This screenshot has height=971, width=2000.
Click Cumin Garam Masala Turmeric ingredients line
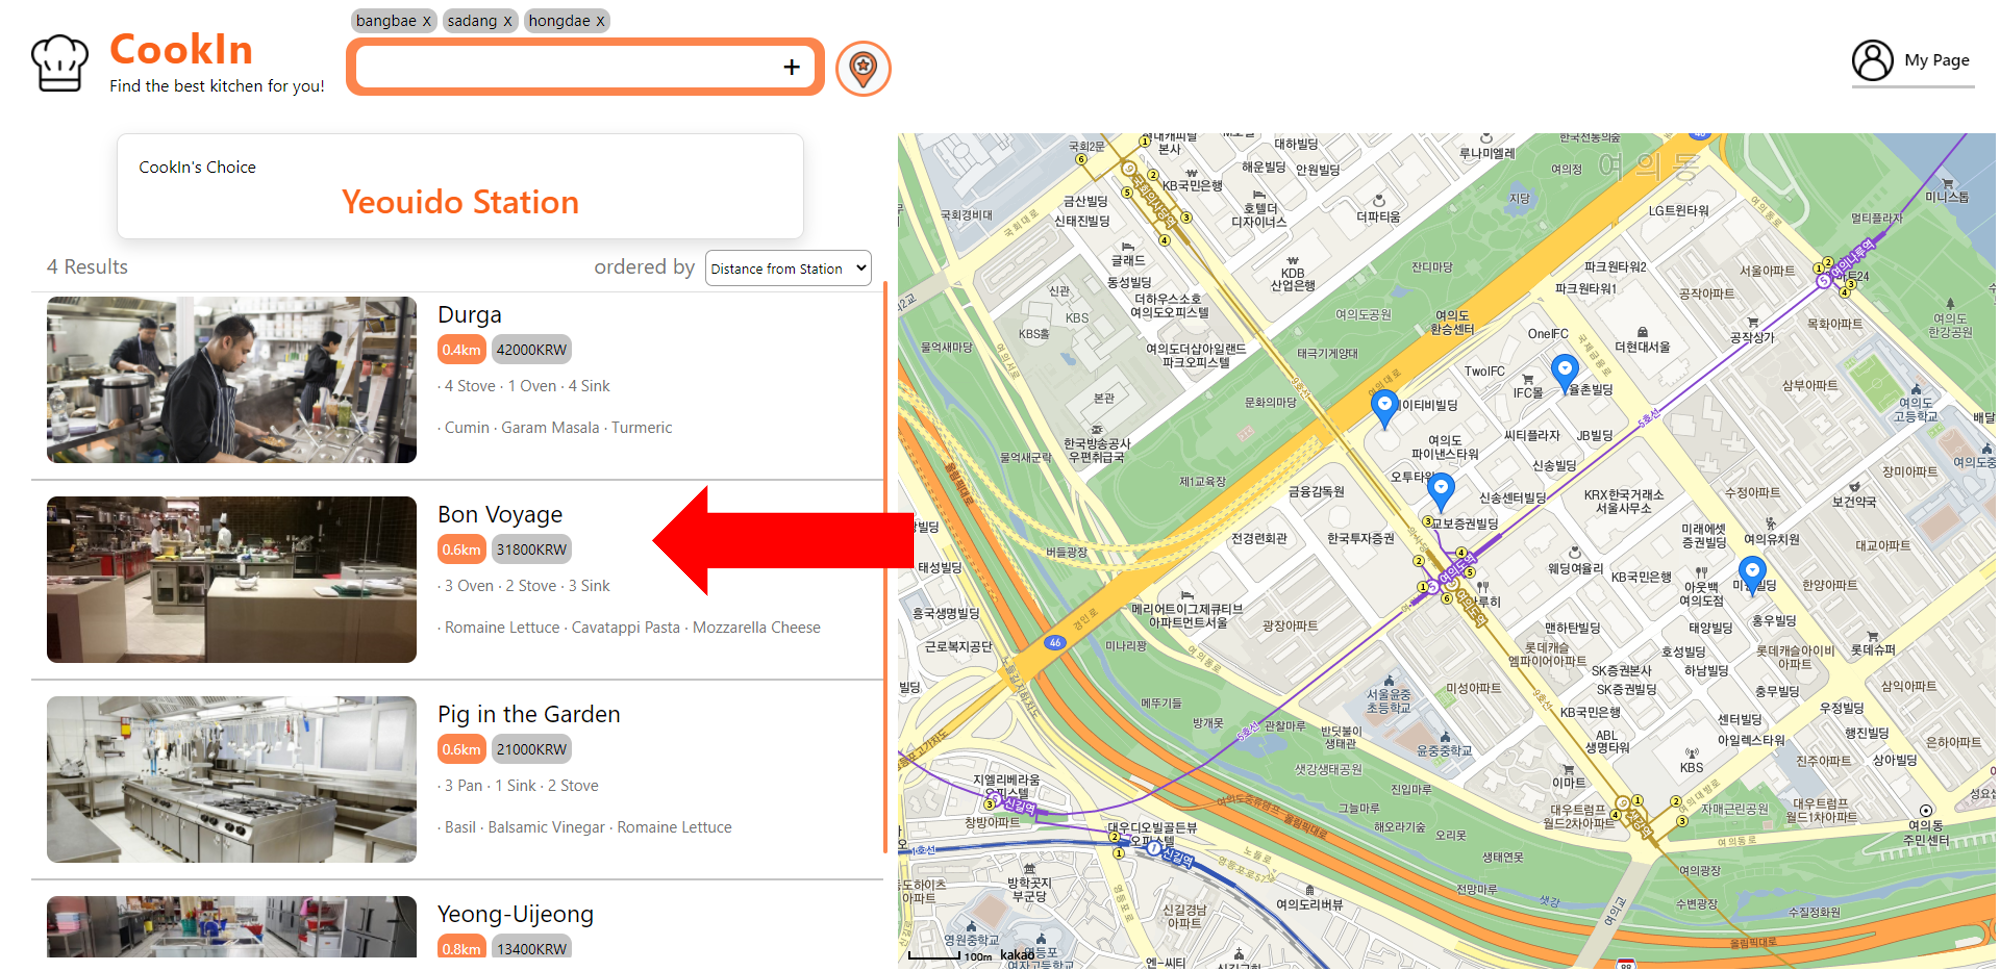(x=555, y=427)
